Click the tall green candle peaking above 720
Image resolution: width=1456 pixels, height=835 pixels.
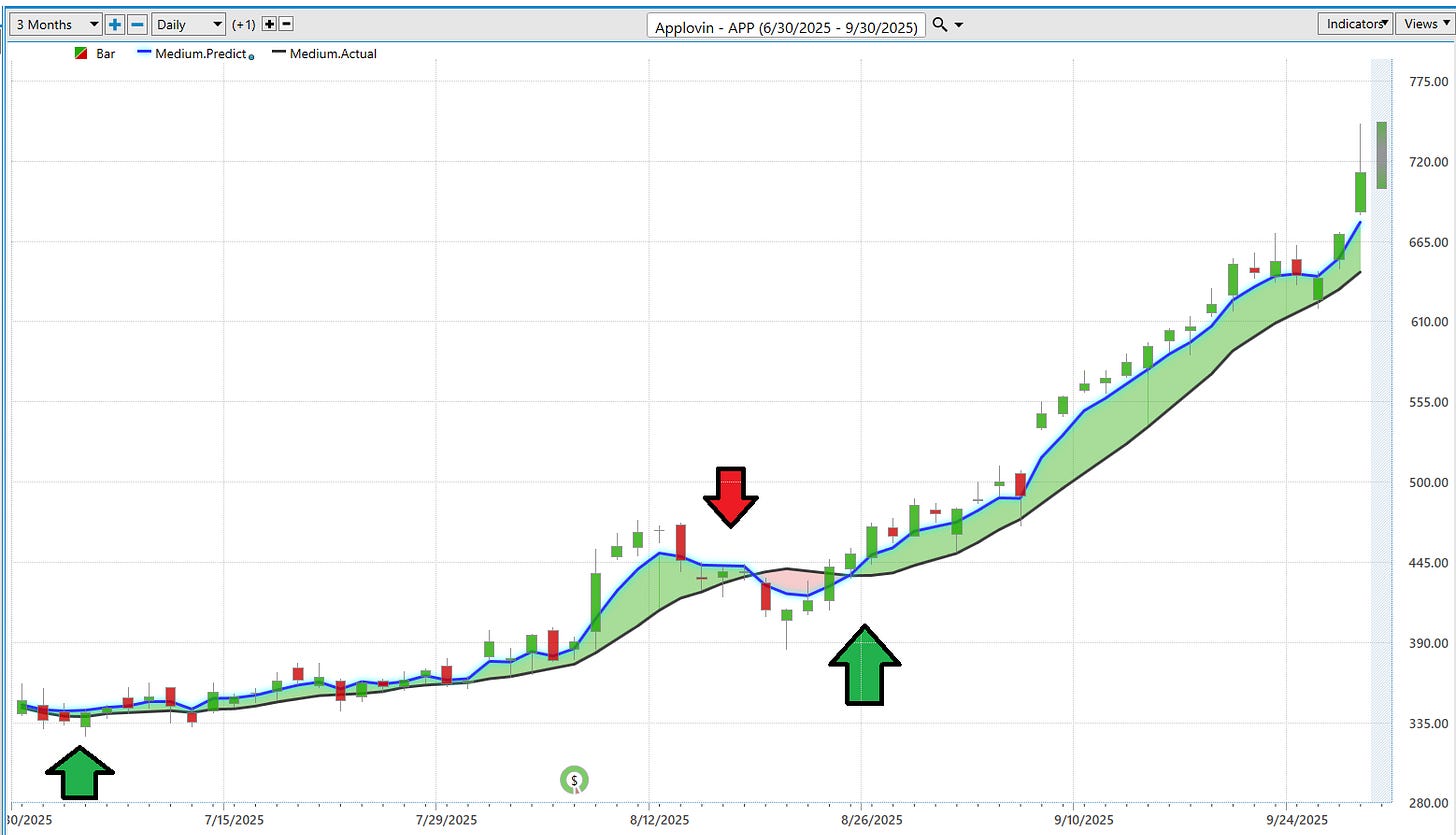click(1360, 191)
